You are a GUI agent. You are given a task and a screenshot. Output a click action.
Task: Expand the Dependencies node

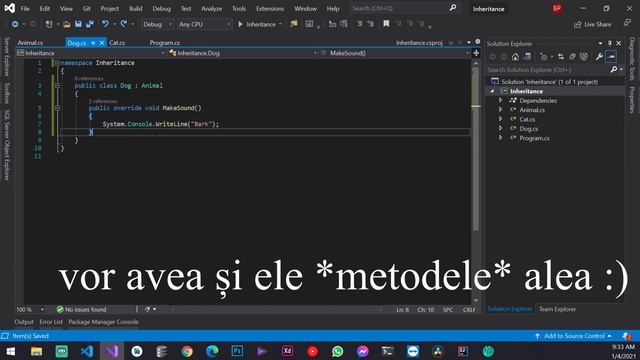click(x=500, y=100)
